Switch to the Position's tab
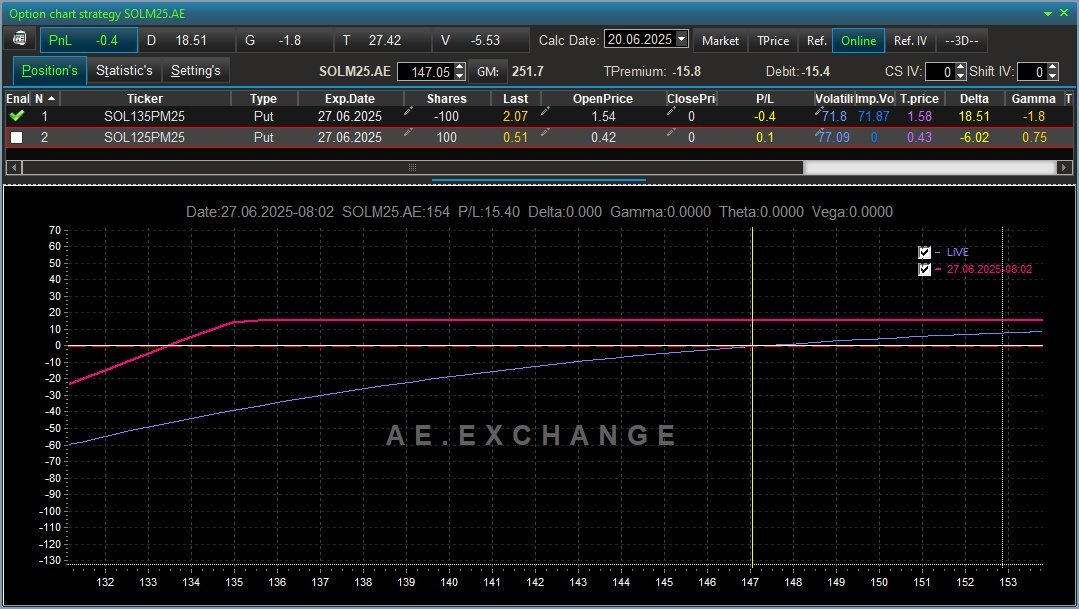 (50, 71)
